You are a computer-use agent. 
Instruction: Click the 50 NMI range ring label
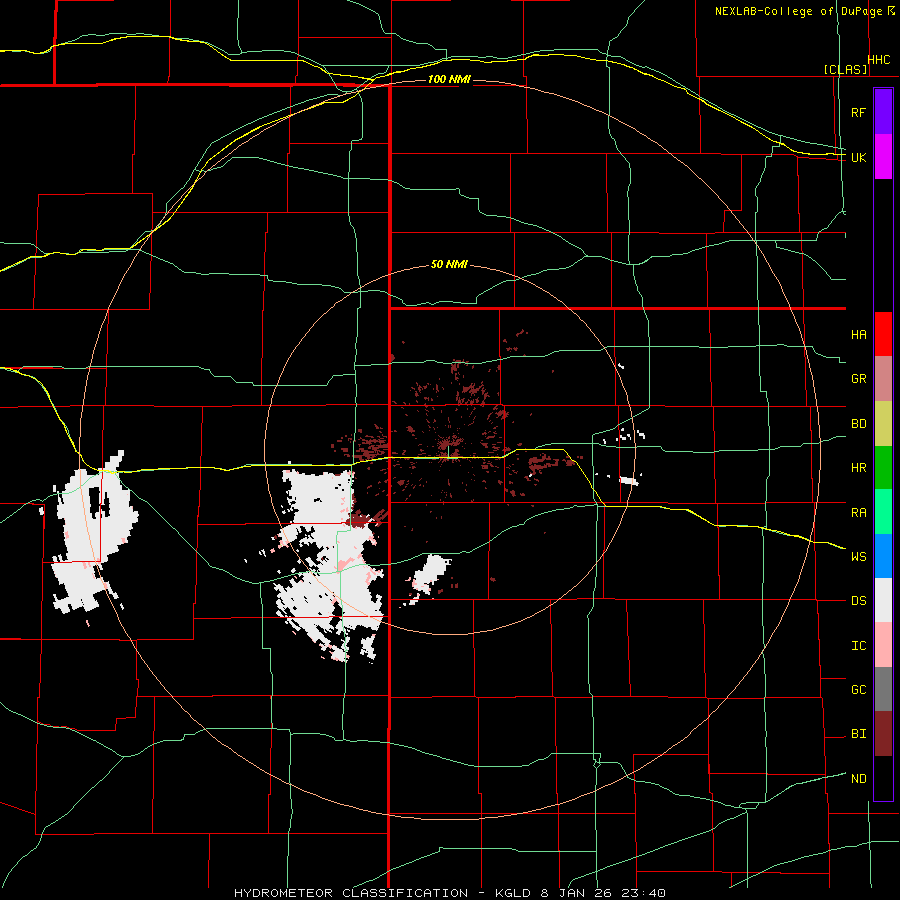tap(449, 265)
